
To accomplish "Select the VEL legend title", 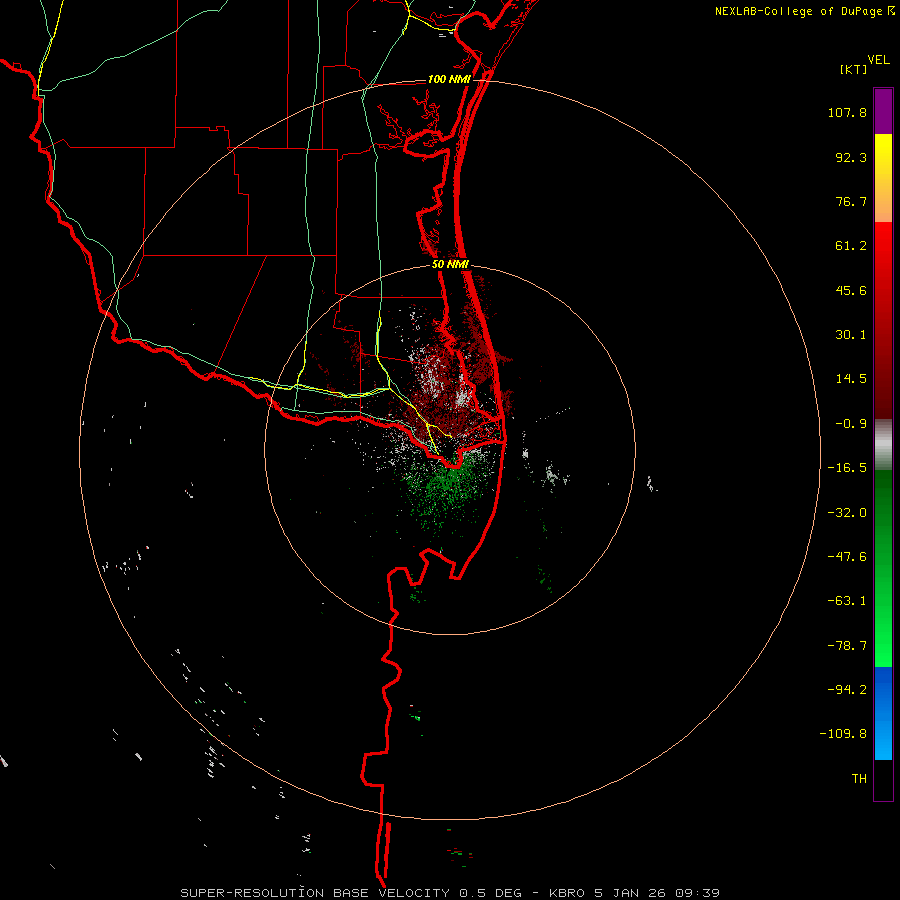I will point(878,60).
